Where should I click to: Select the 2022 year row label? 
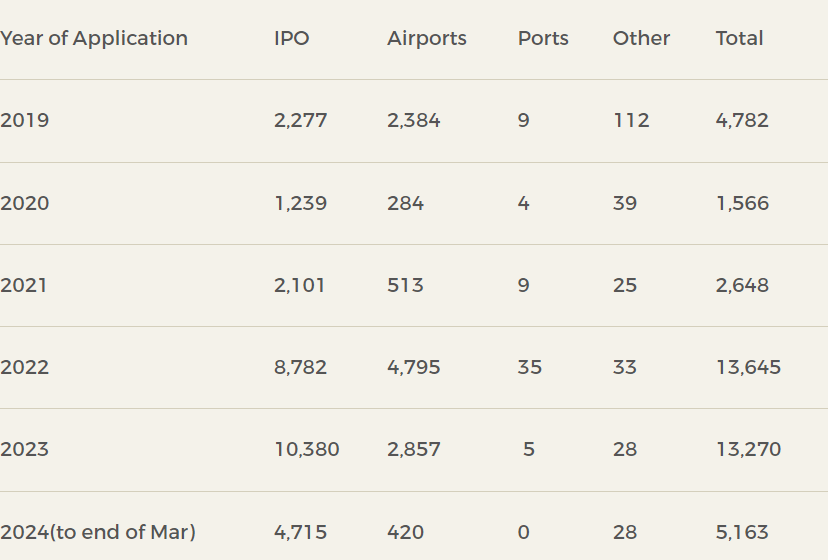click(x=25, y=368)
